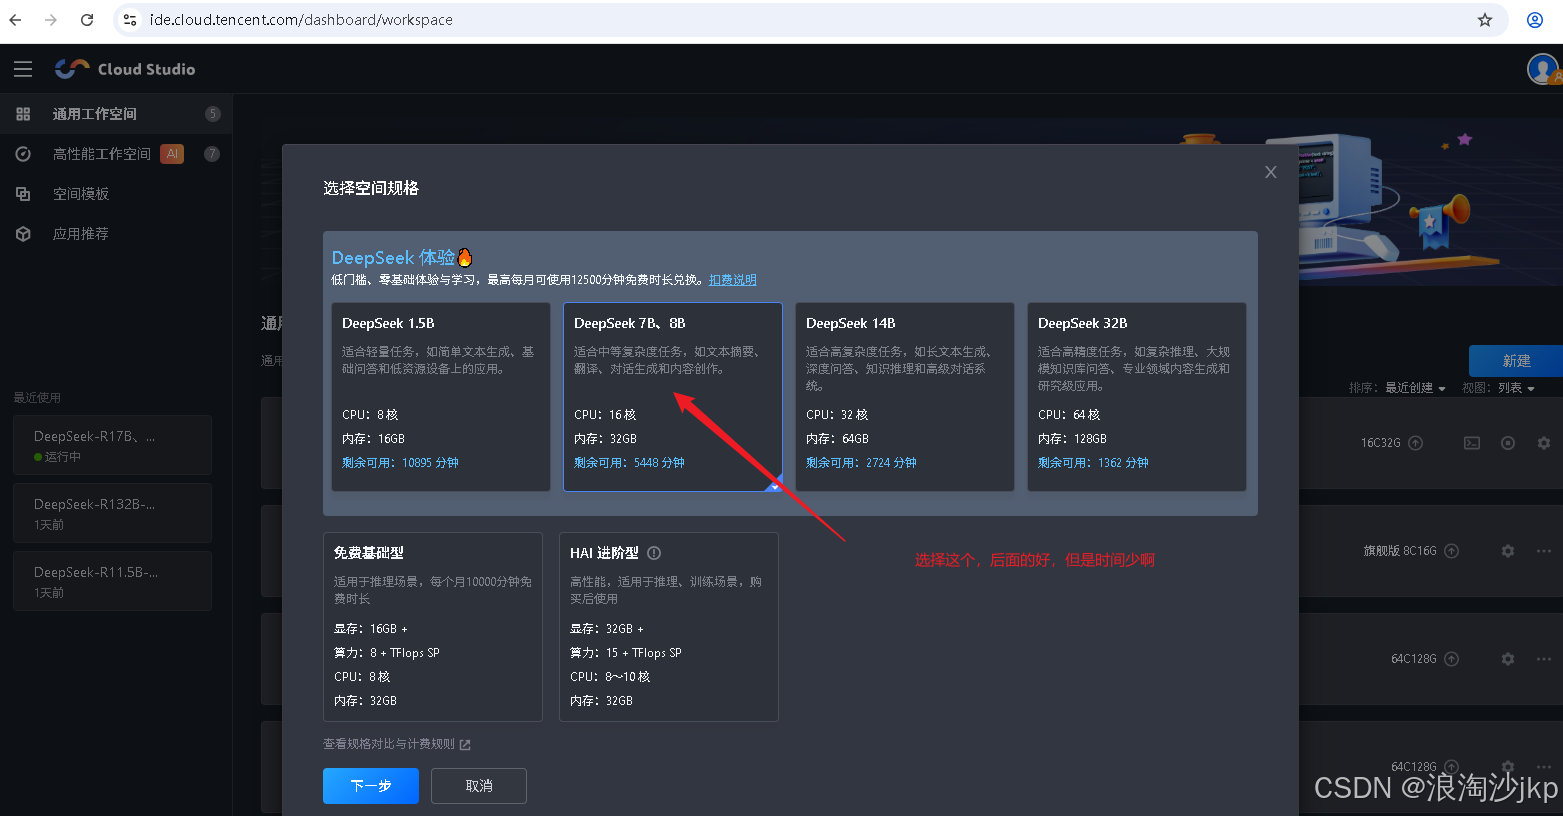Stop the 16C32G workspace with stop icon
The height and width of the screenshot is (816, 1563).
[1508, 443]
